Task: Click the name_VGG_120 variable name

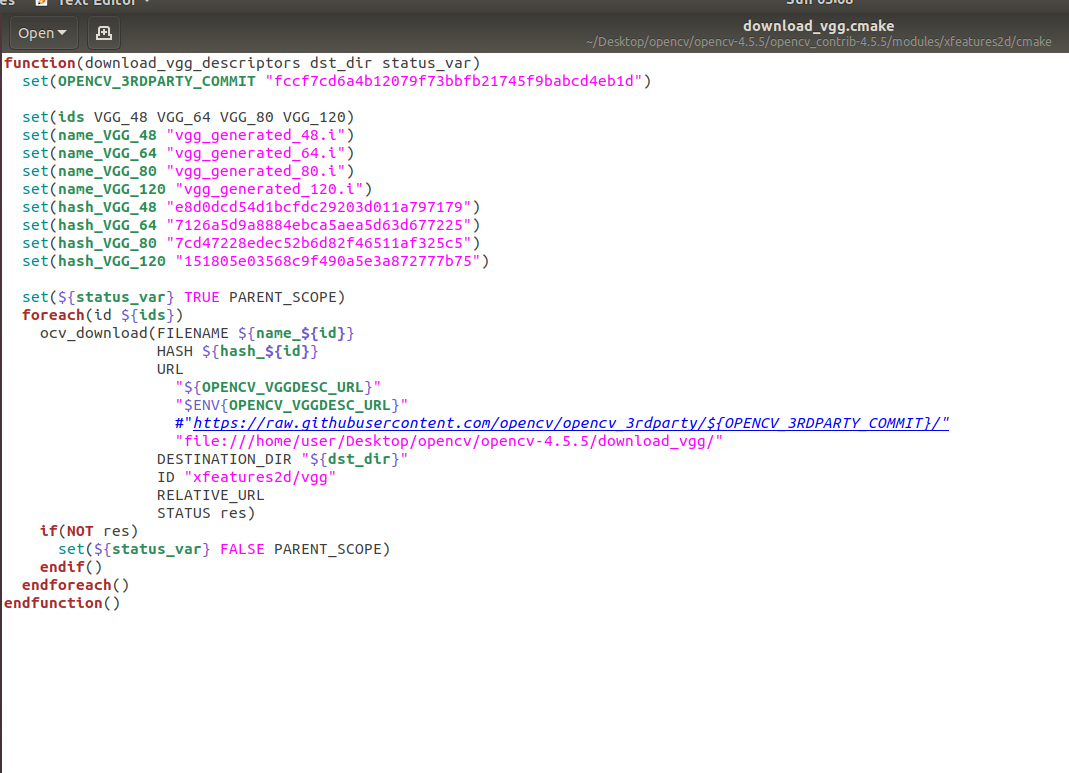Action: 112,190
